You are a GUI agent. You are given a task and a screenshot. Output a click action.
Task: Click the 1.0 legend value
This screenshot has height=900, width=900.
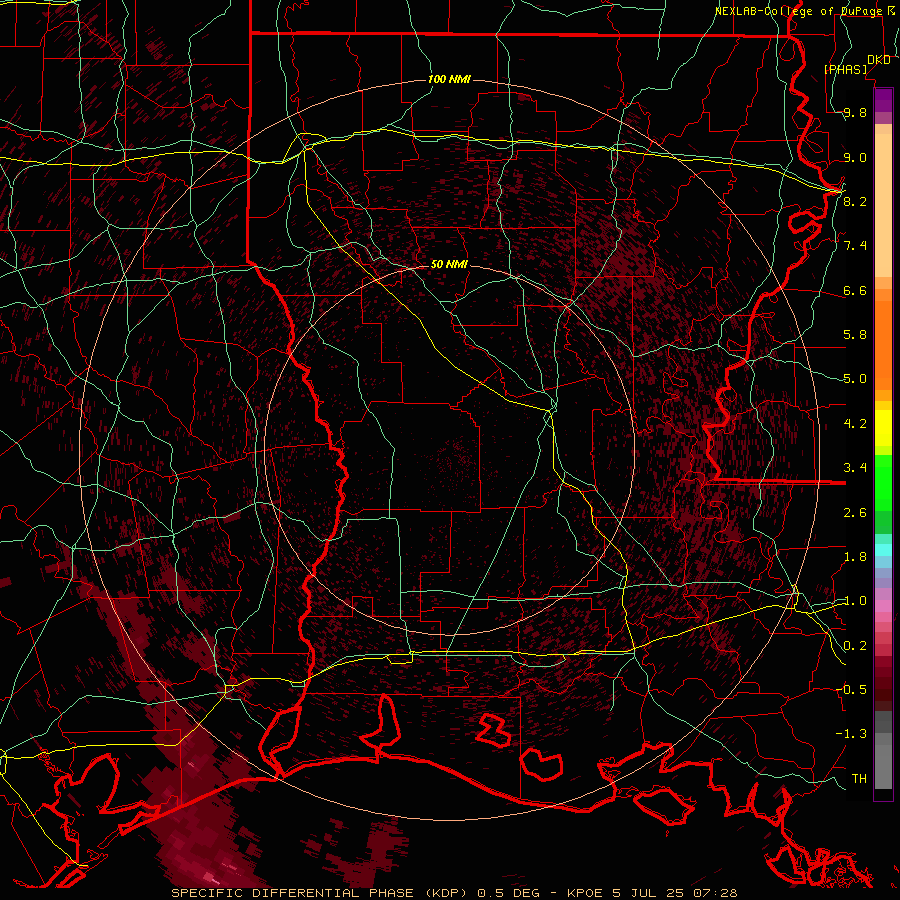point(855,601)
